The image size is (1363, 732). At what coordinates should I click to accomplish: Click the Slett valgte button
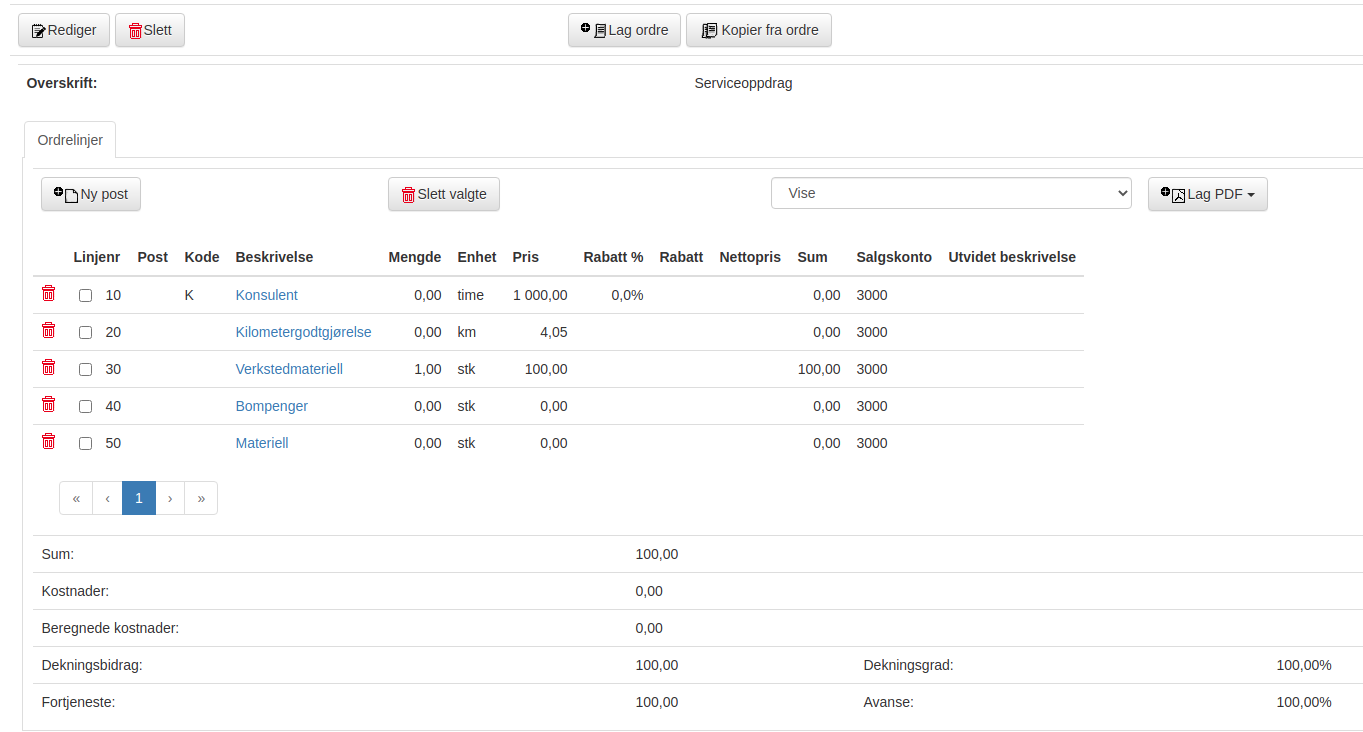444,194
